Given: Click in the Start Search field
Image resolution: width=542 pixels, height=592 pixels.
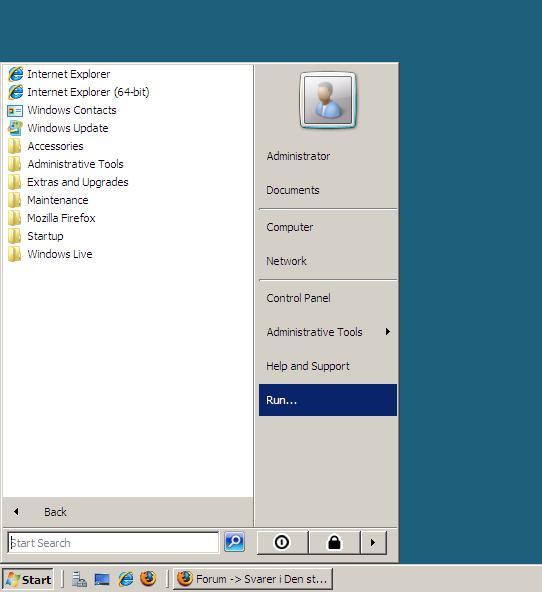Looking at the screenshot, I should (x=113, y=543).
